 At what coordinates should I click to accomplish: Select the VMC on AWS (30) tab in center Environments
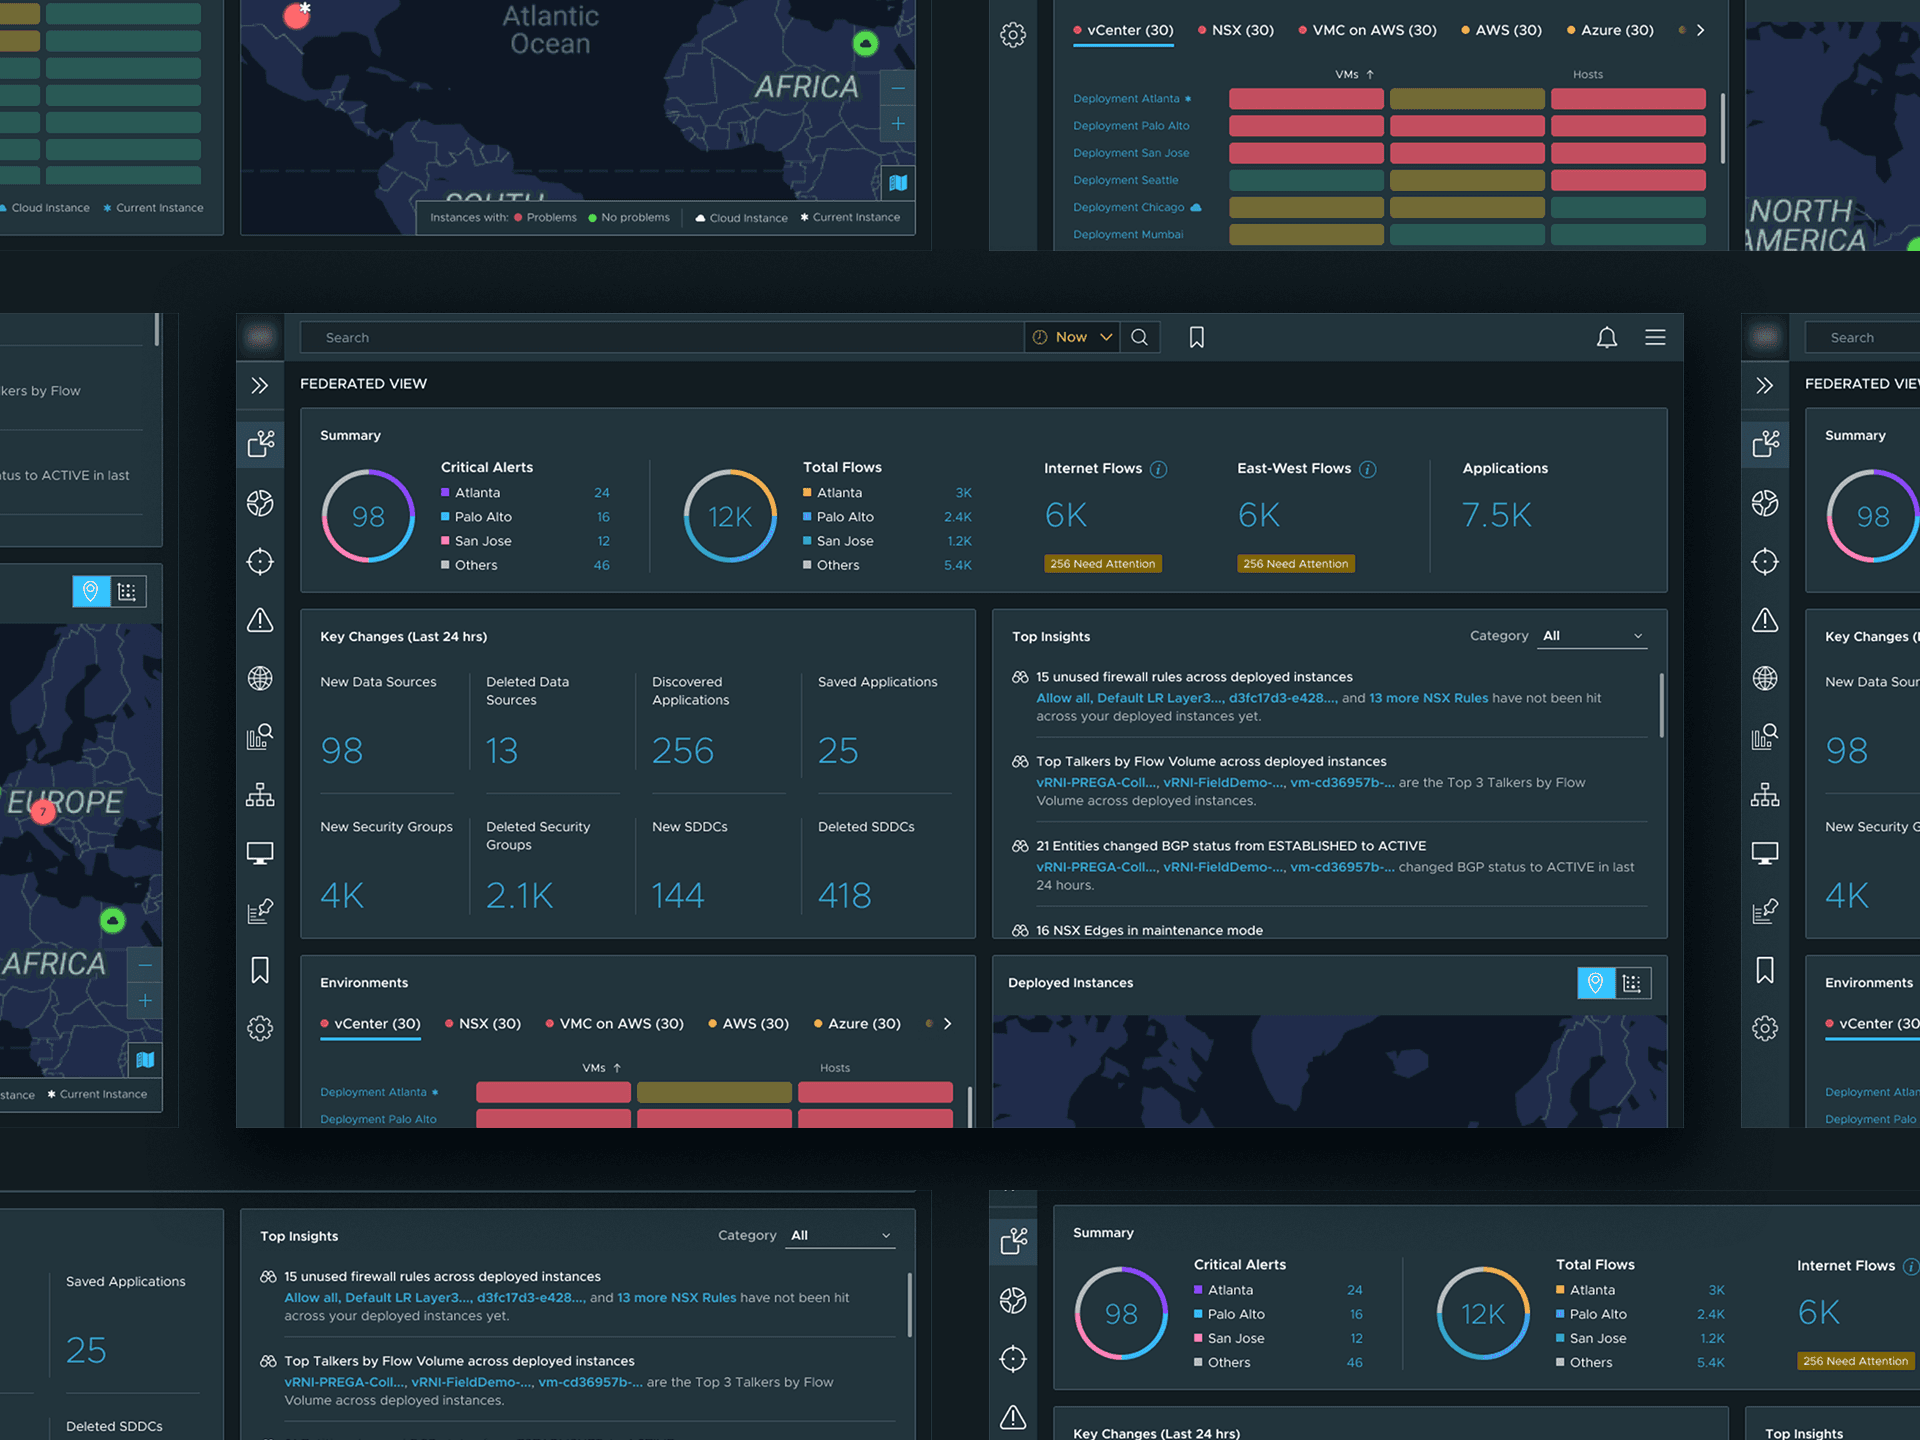click(615, 1024)
